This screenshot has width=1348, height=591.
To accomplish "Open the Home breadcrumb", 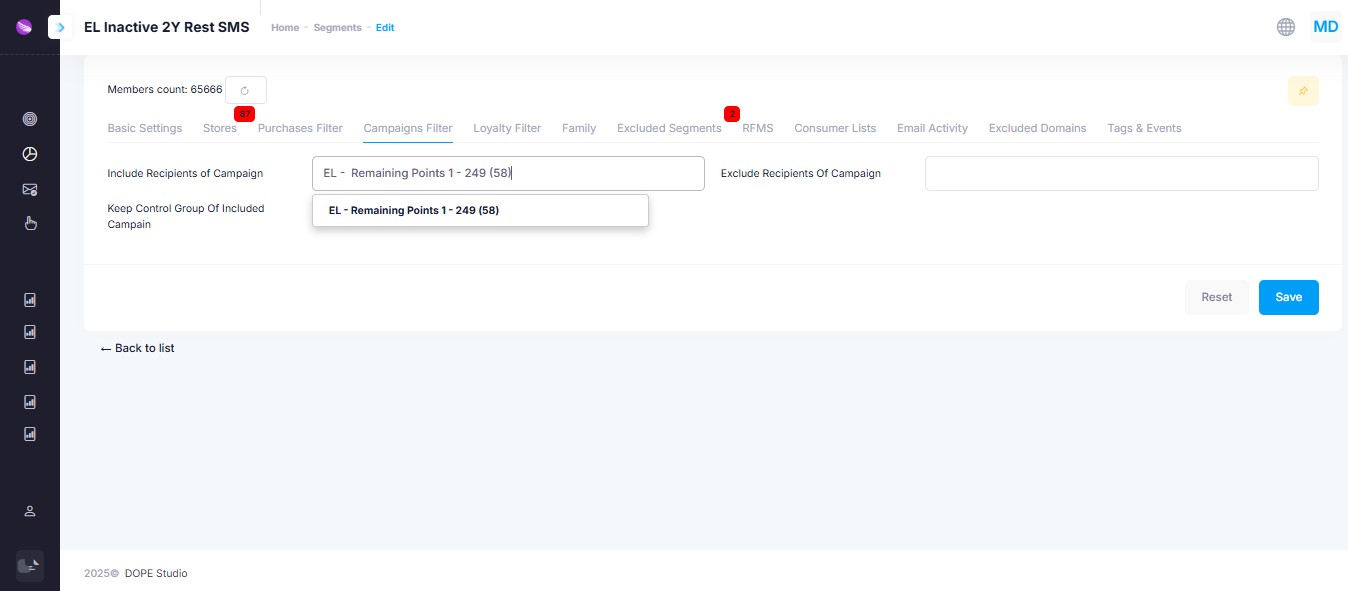I will (285, 28).
